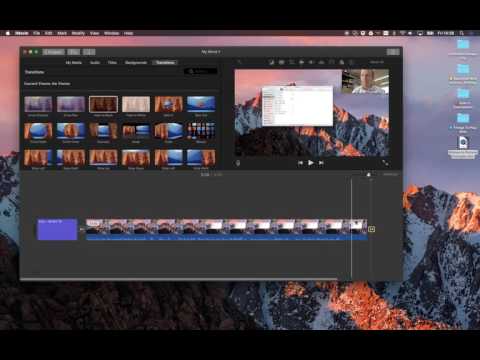Viewport: 480px width, 360px height.
Task: Select the Circle Close transition
Action: (71, 131)
